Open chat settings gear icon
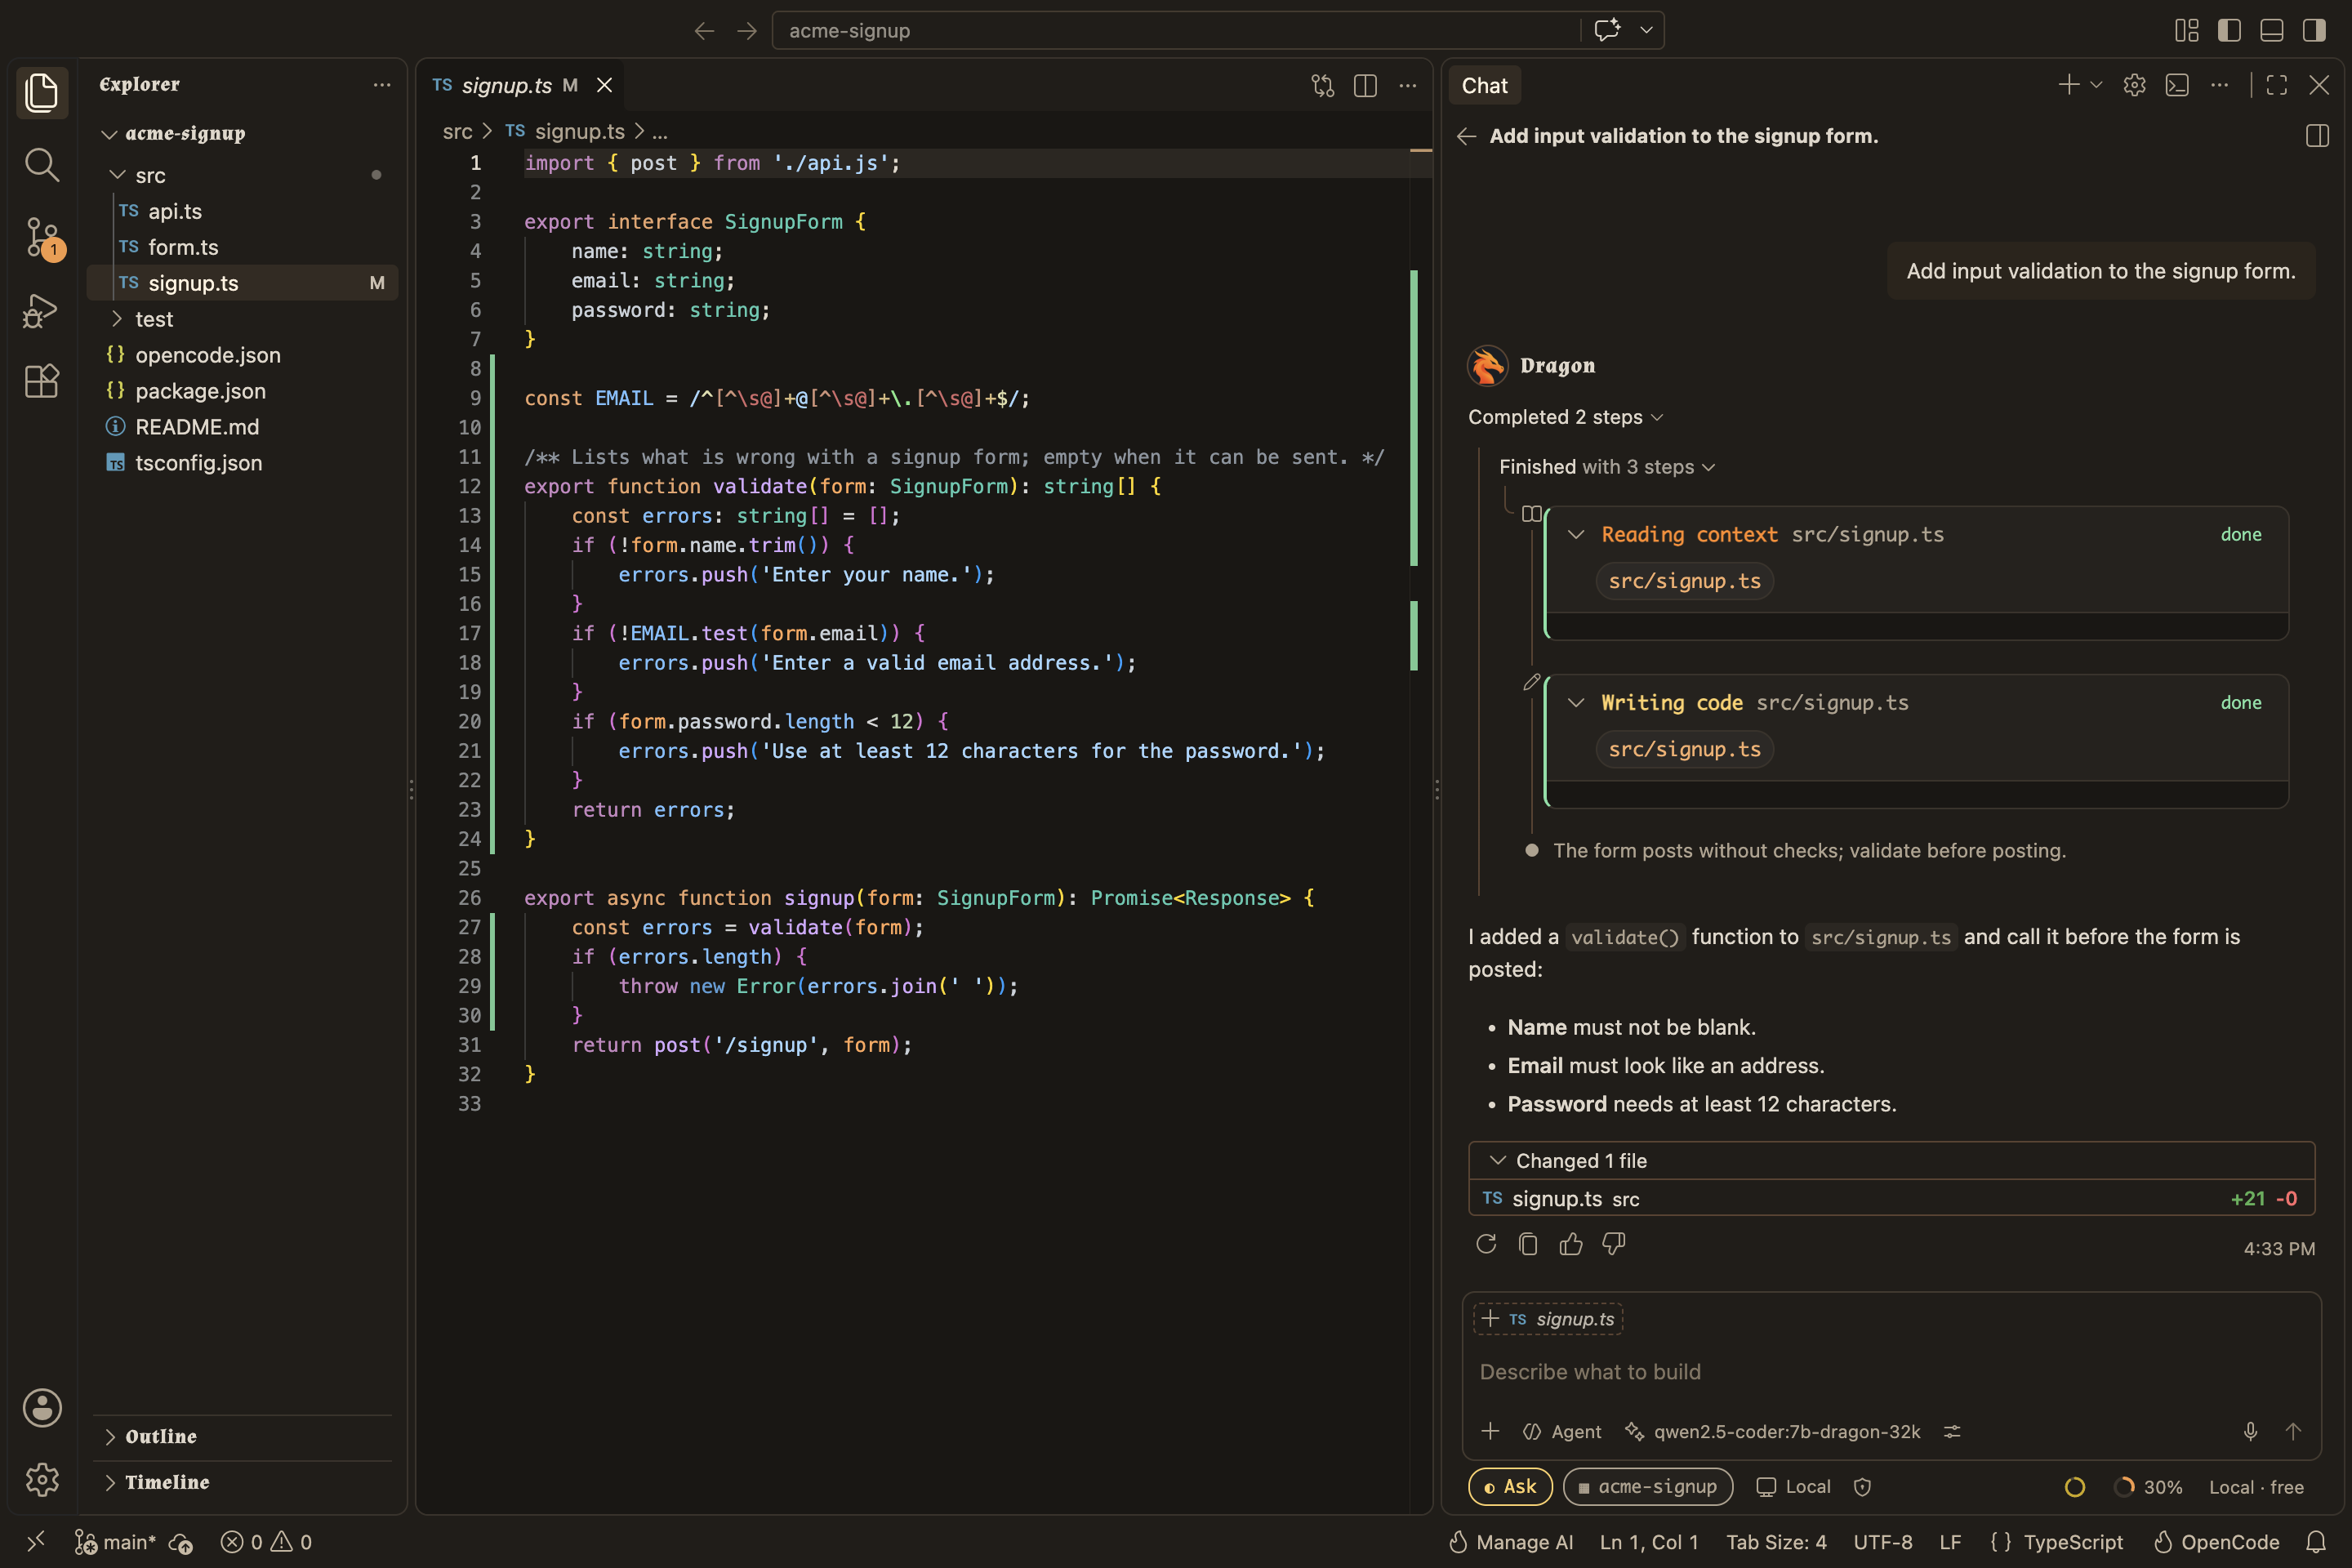2352x1568 pixels. click(x=2134, y=86)
